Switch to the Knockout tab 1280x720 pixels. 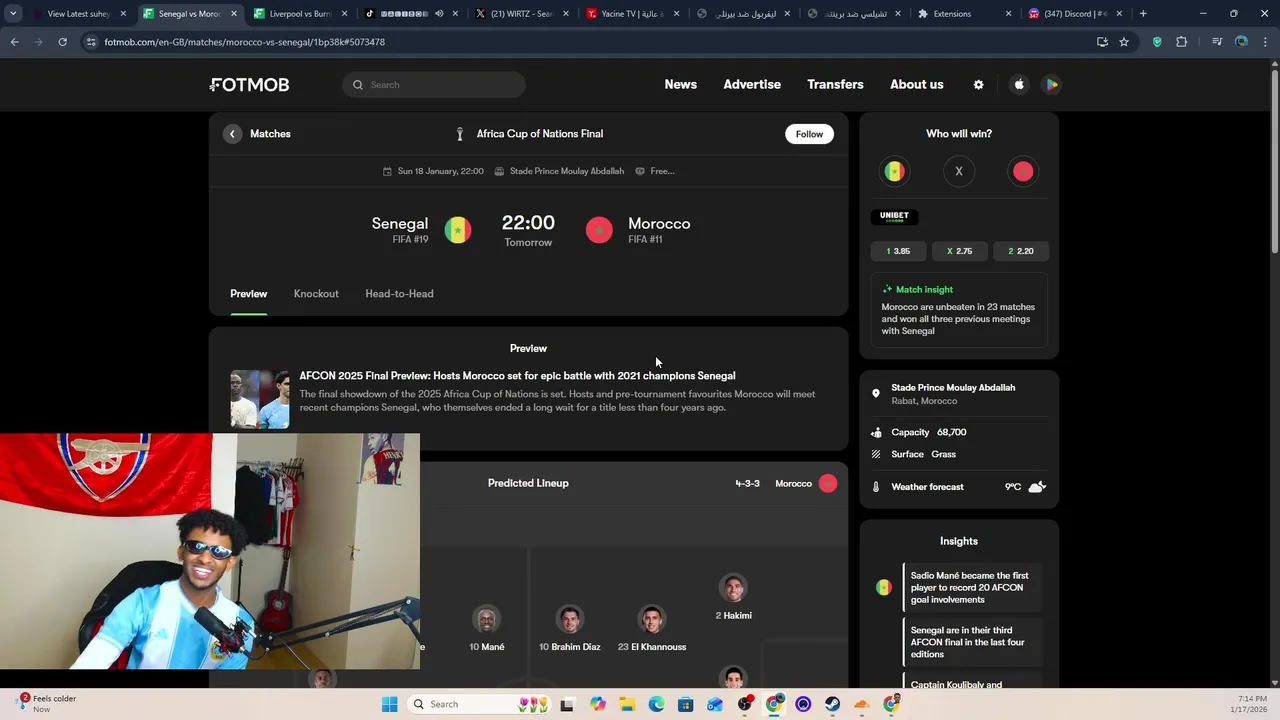(316, 294)
